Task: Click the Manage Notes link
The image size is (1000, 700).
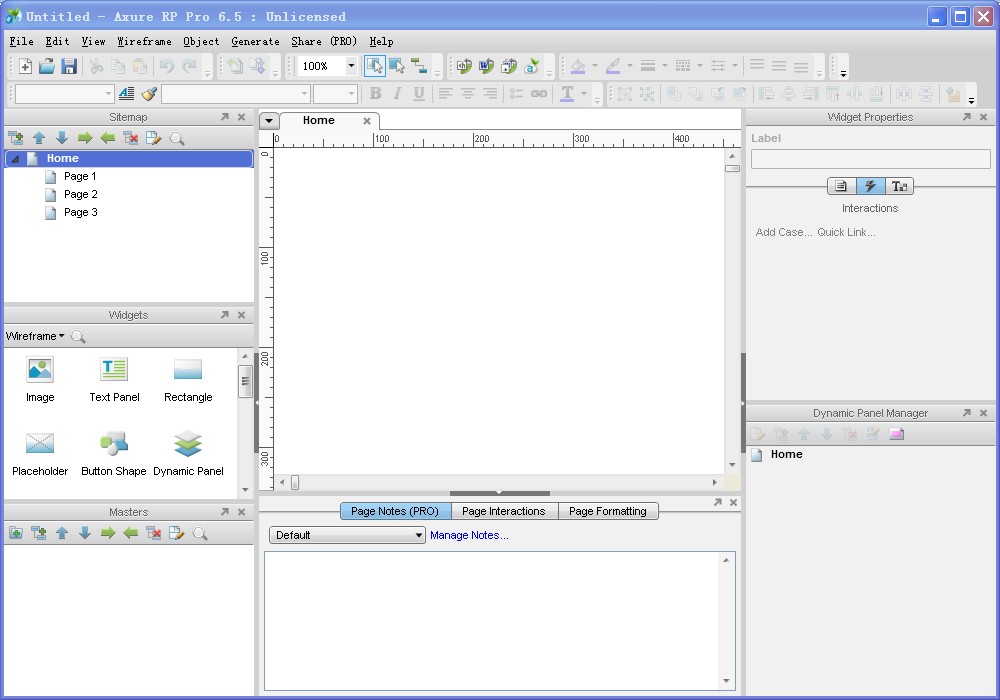Action: click(469, 536)
